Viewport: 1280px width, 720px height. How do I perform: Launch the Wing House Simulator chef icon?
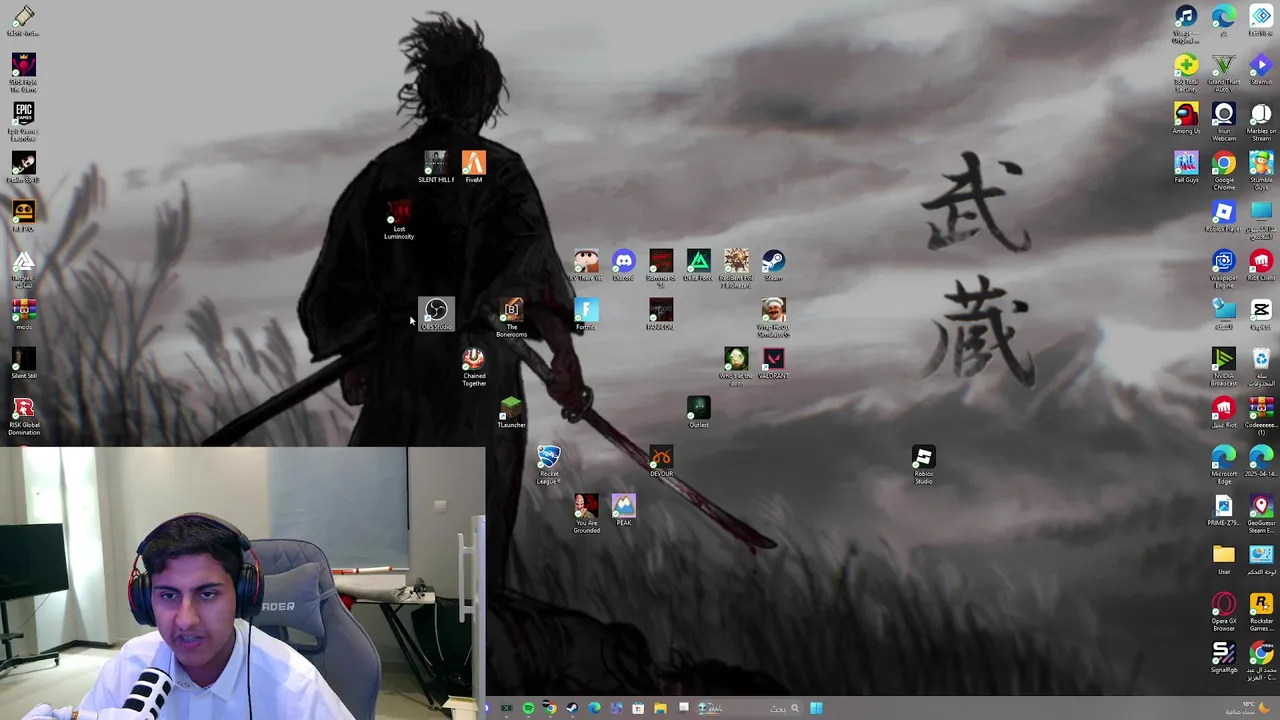point(773,317)
